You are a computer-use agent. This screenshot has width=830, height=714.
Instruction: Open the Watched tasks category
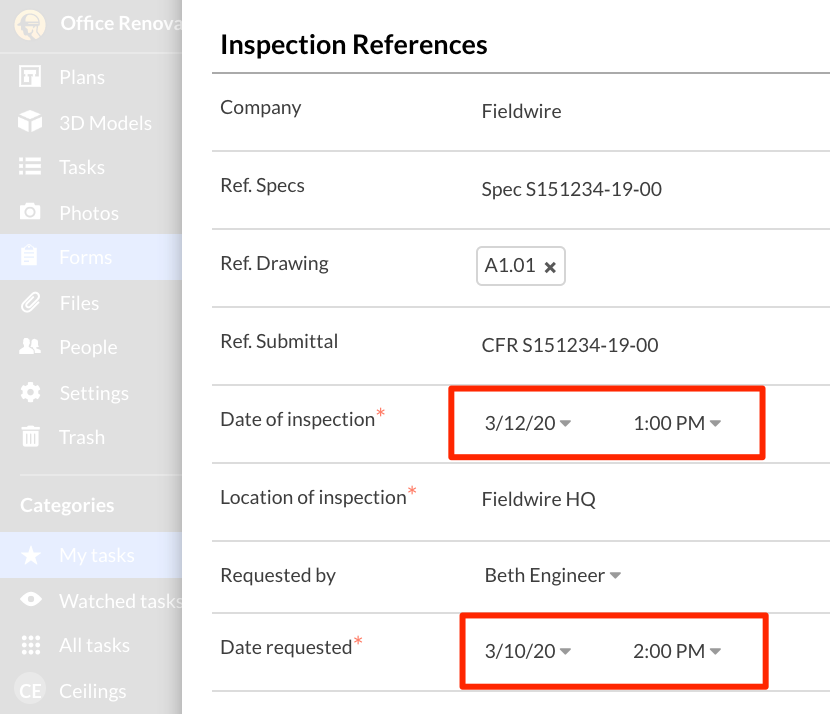120,601
